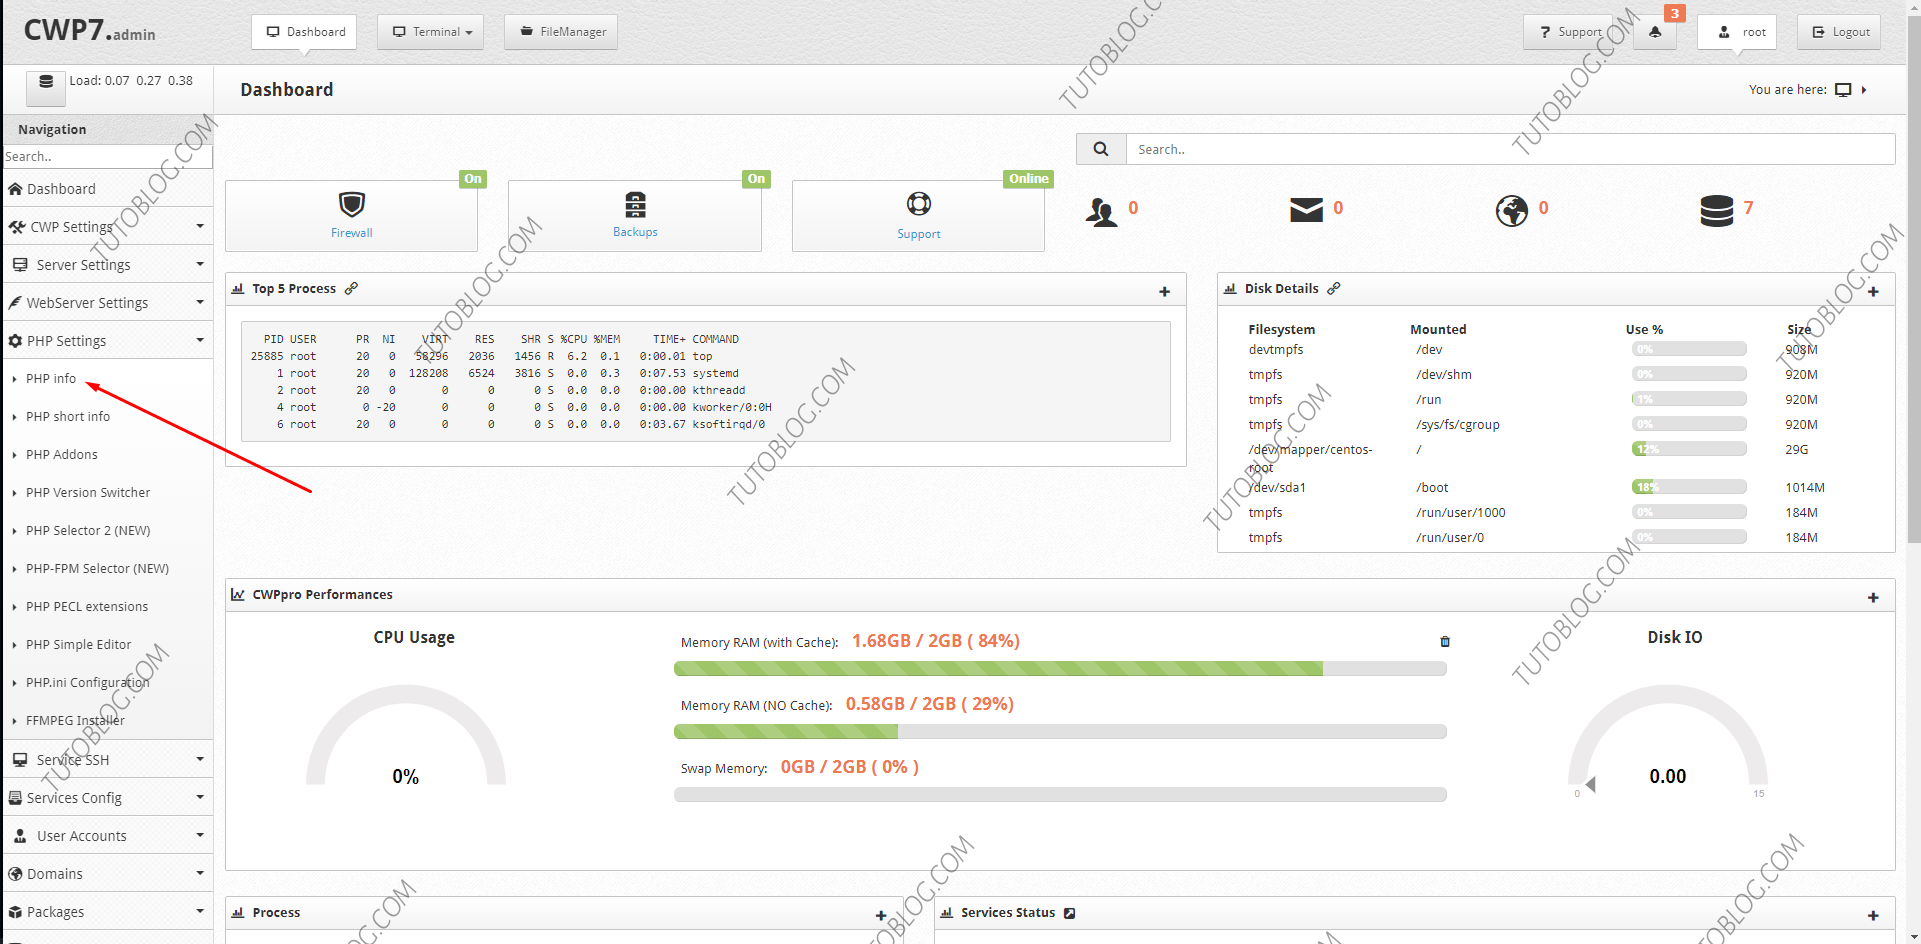The height and width of the screenshot is (944, 1921).
Task: Open PHP PECL extensions
Action: [87, 607]
